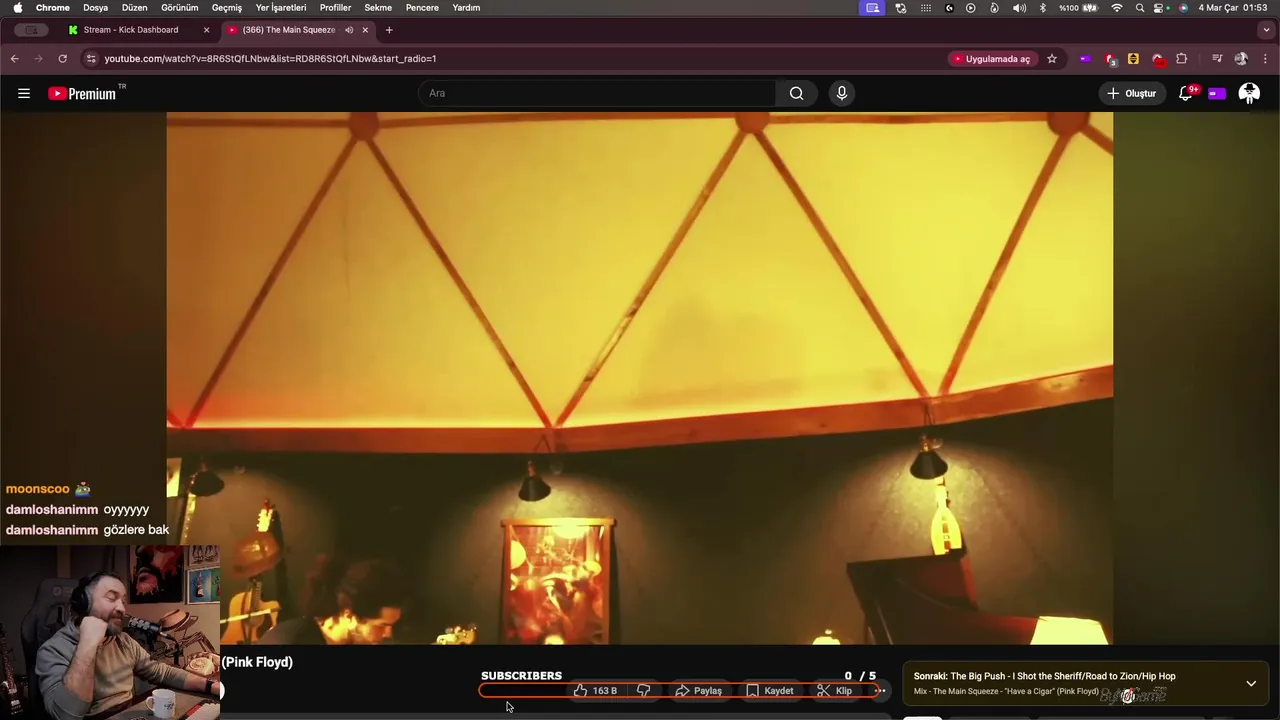1280x720 pixels.
Task: Open the YouTube account avatar menu
Action: 1249,93
